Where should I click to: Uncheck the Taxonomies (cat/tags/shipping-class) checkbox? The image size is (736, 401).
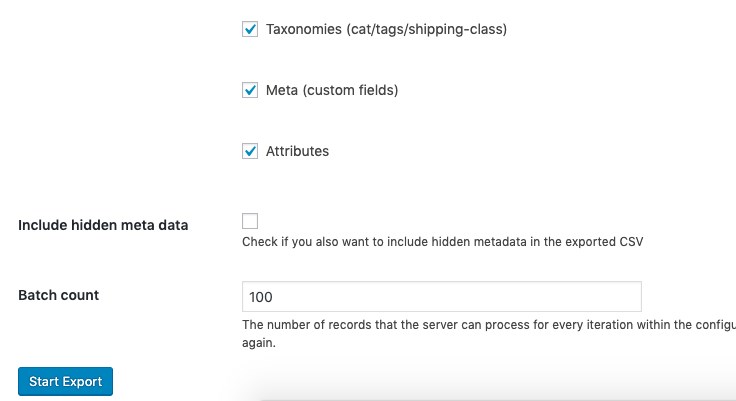coord(250,29)
